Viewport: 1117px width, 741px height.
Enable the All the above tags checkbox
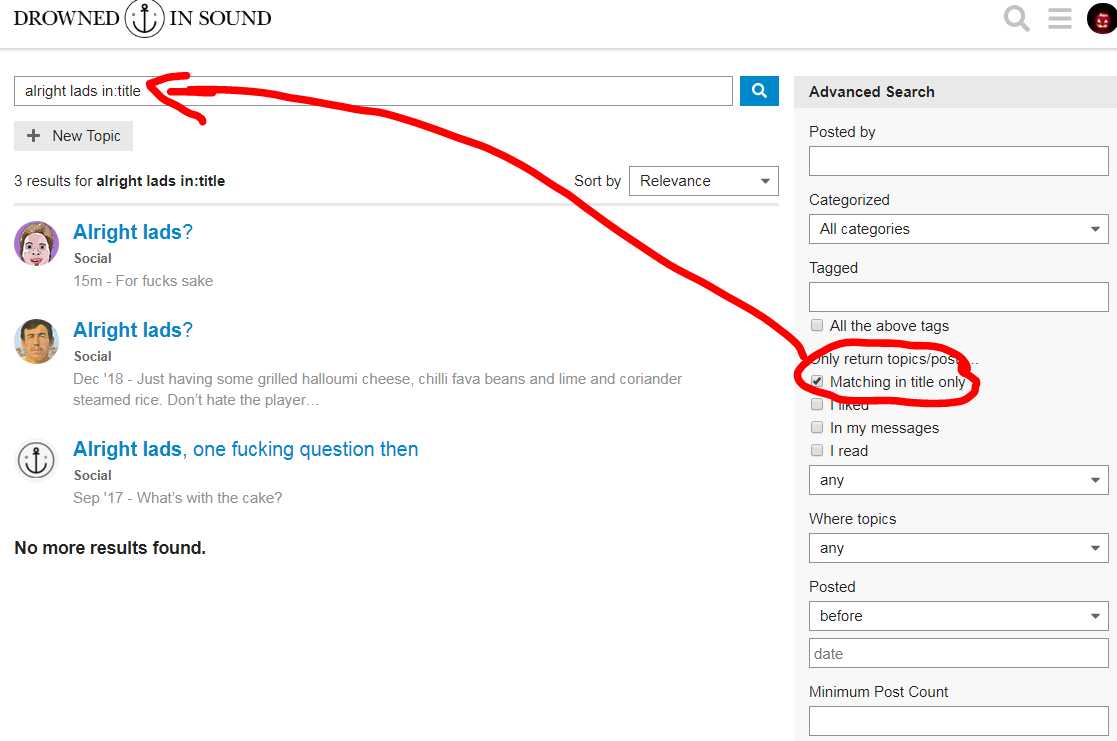click(817, 326)
